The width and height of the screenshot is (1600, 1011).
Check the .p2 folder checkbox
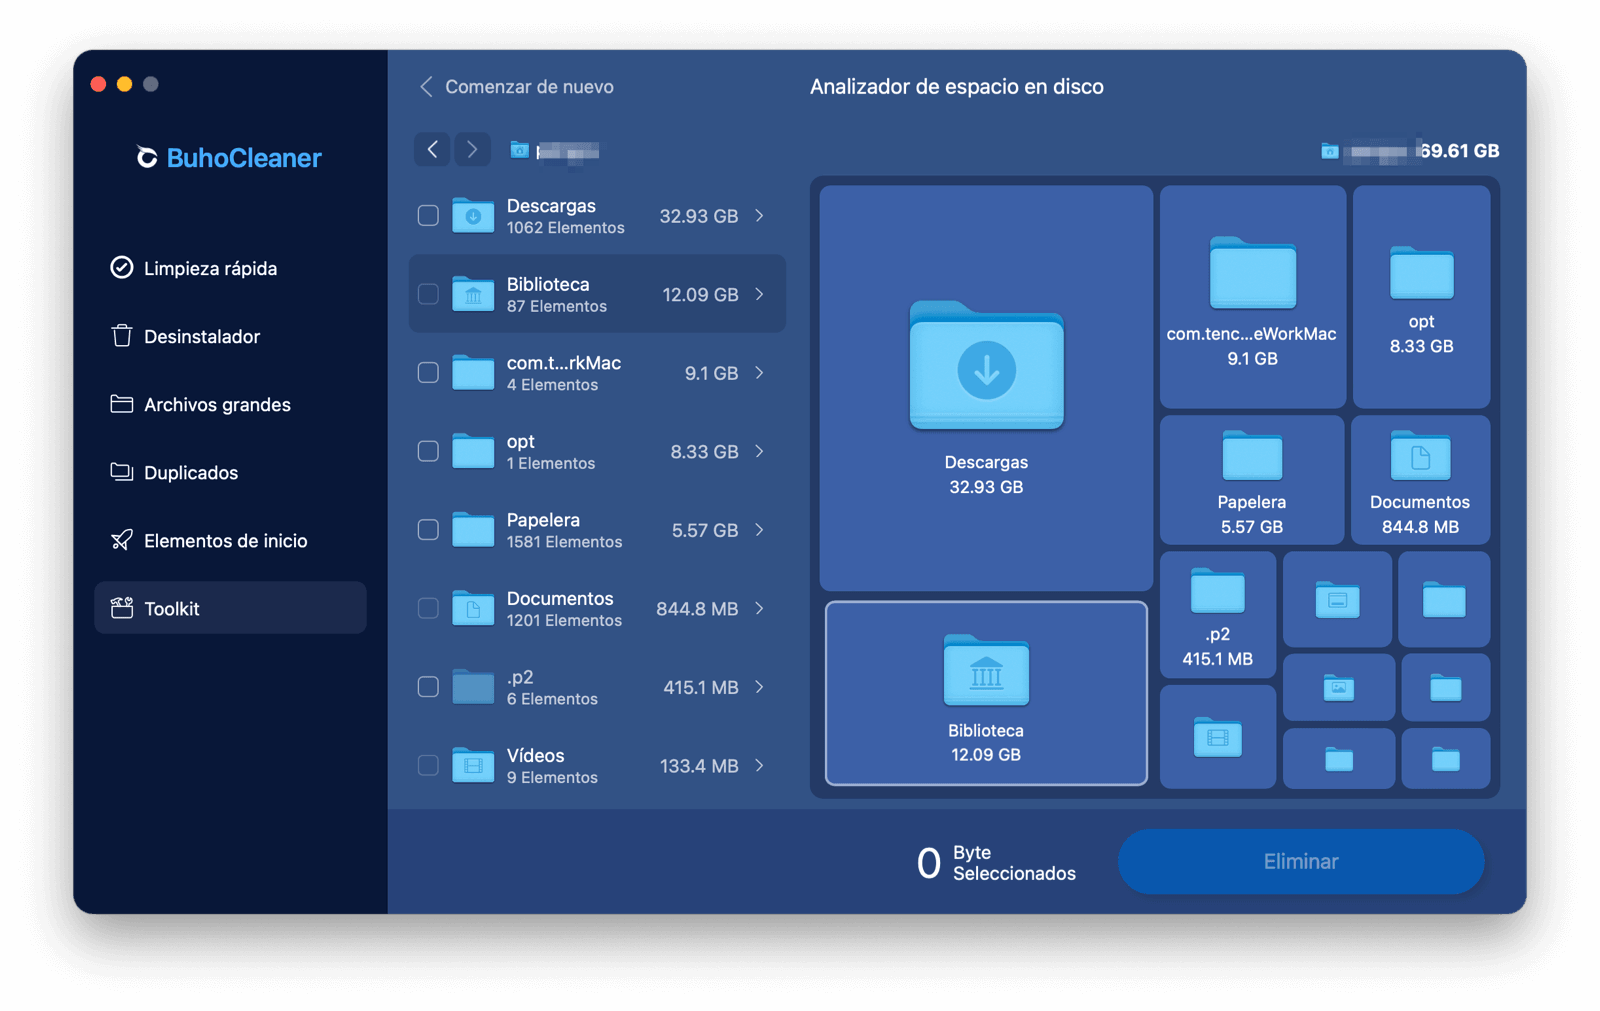pos(428,687)
